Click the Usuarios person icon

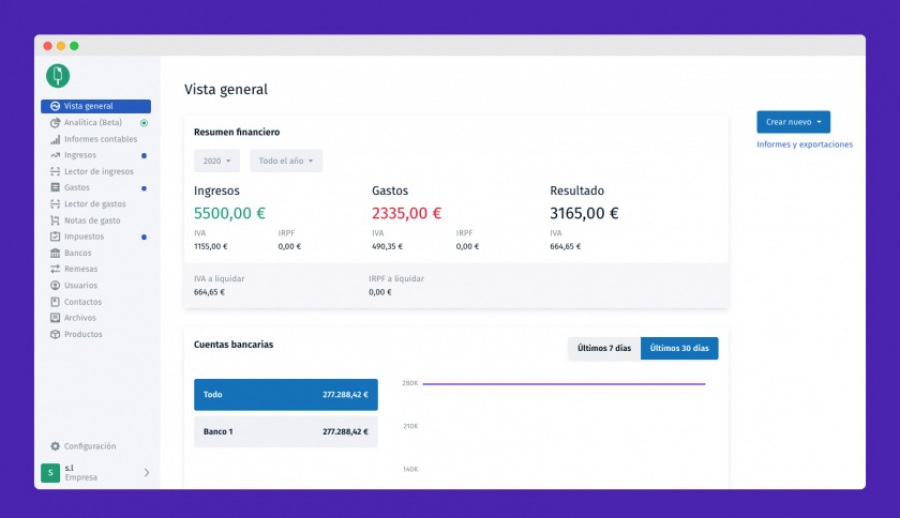pos(55,285)
